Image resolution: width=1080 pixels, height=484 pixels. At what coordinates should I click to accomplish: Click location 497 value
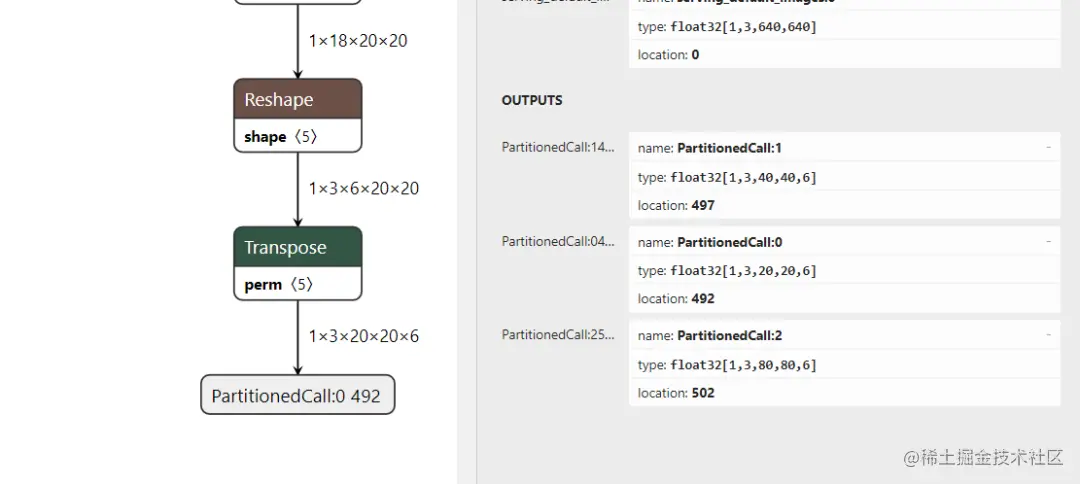[844, 205]
